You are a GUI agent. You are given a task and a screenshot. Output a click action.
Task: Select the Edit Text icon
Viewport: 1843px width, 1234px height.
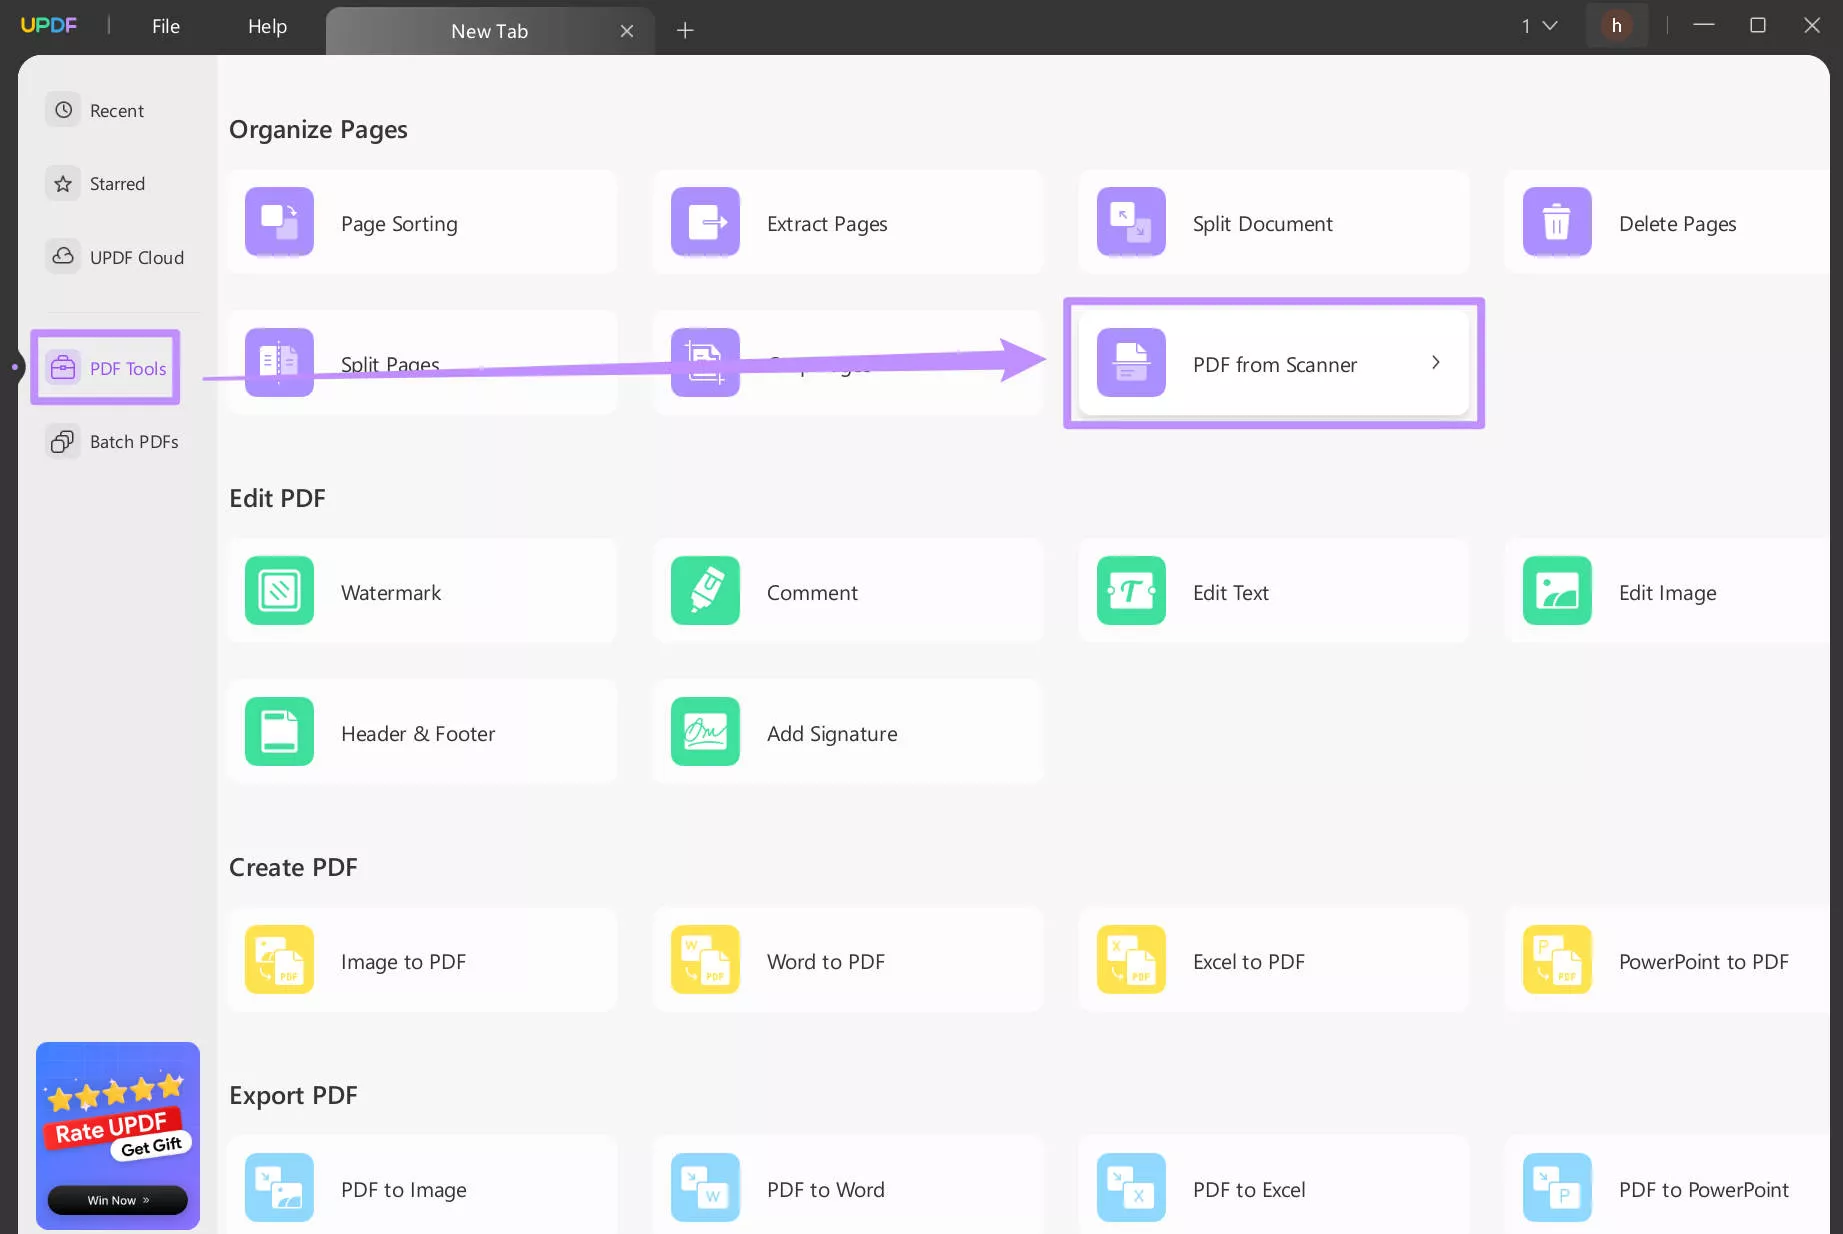(1131, 591)
